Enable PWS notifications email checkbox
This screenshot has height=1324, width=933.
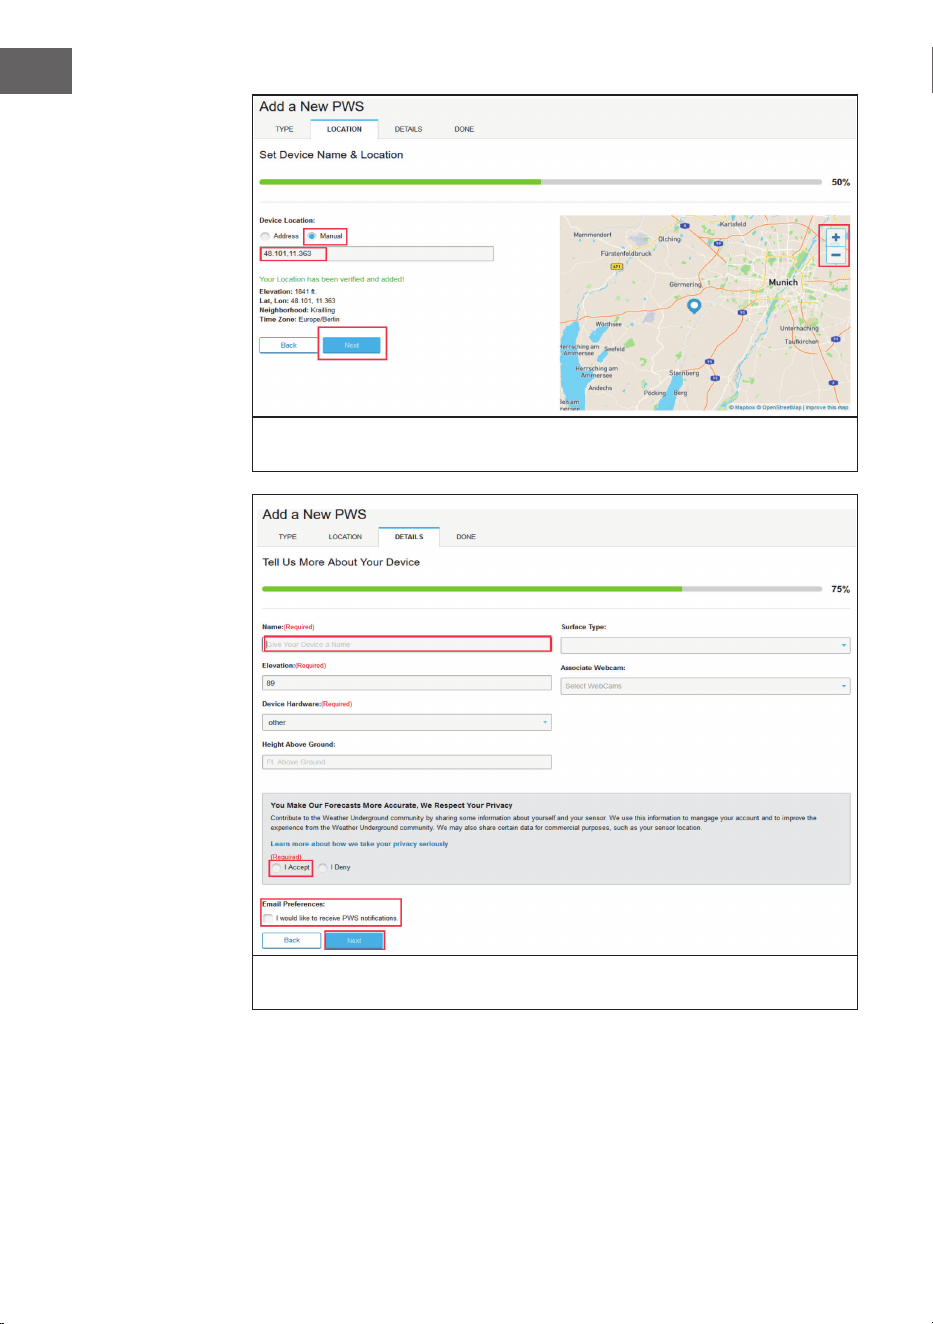click(268, 918)
